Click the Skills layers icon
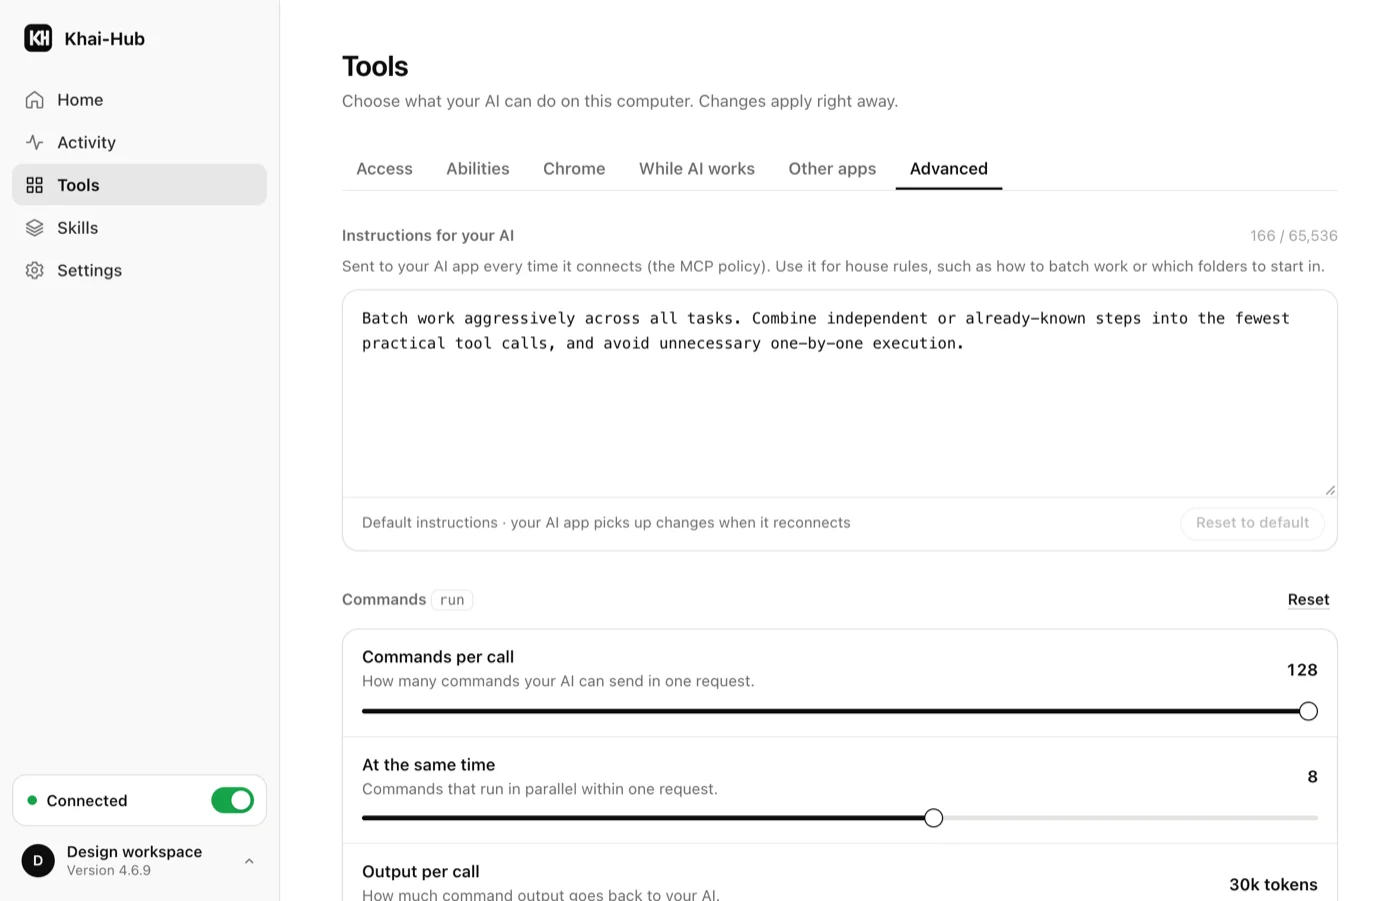 coord(35,228)
